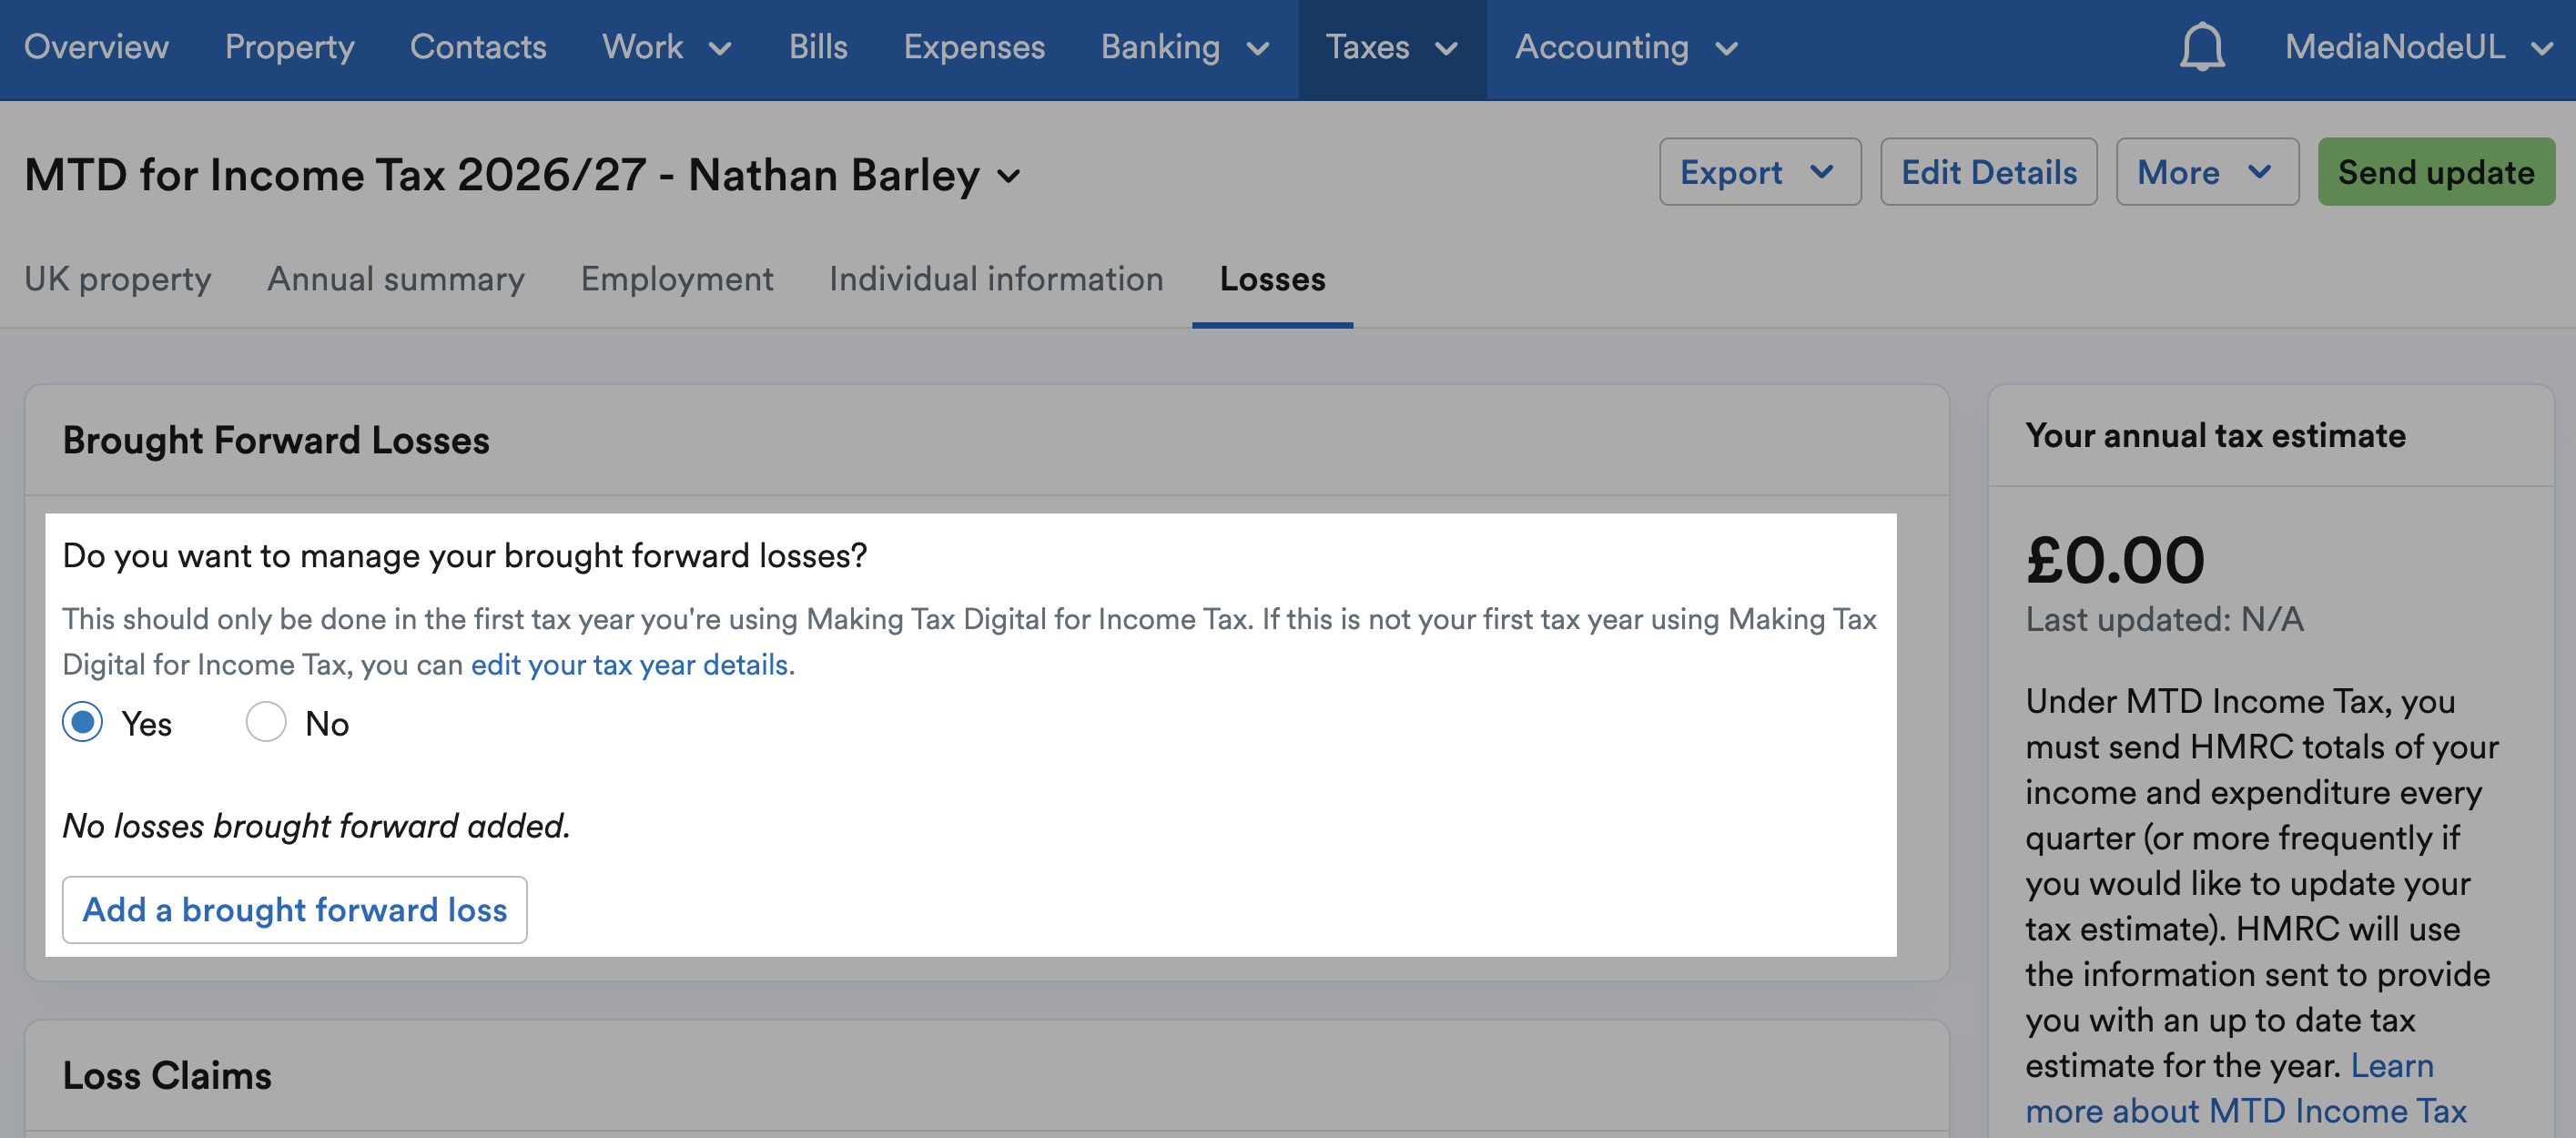The image size is (2576, 1138).
Task: Go to Overview in the navigation bar
Action: pos(96,47)
